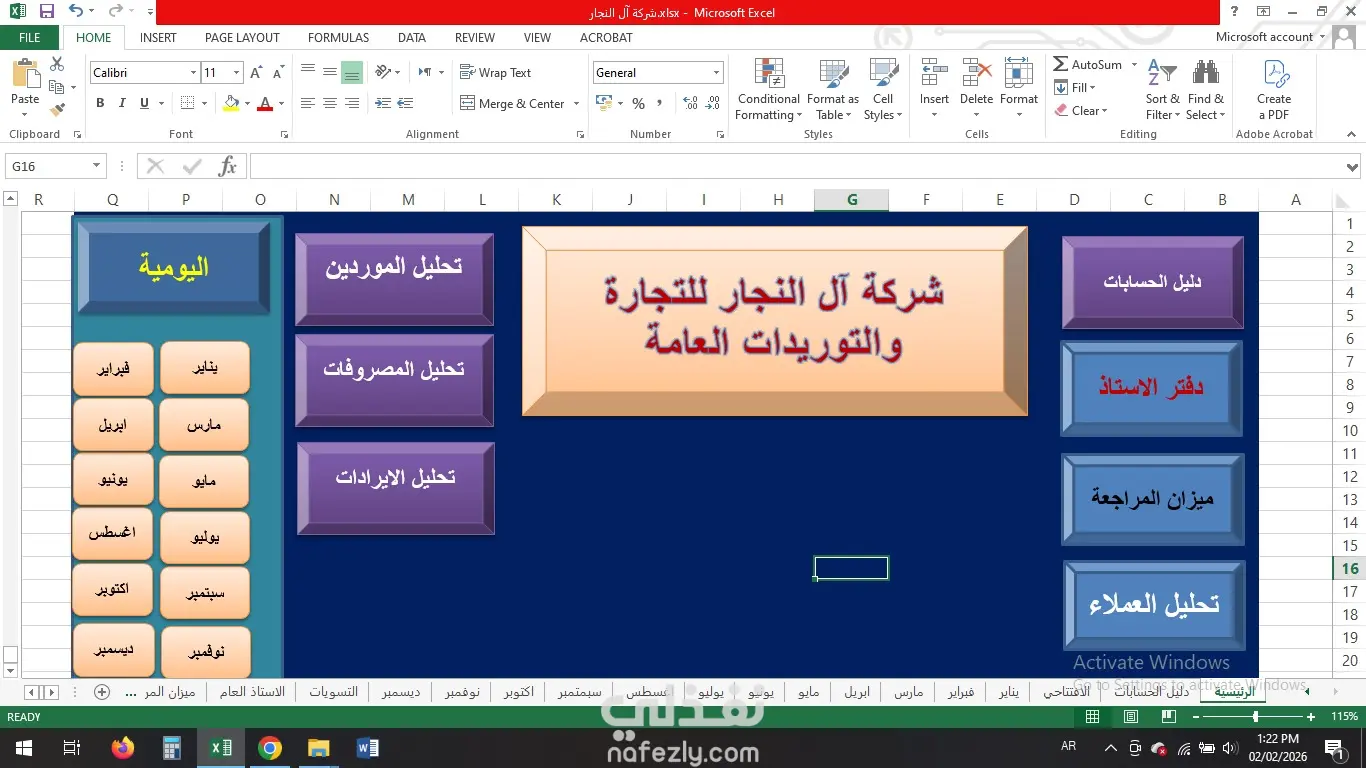Open the FORMULAS ribbon tab

point(338,37)
